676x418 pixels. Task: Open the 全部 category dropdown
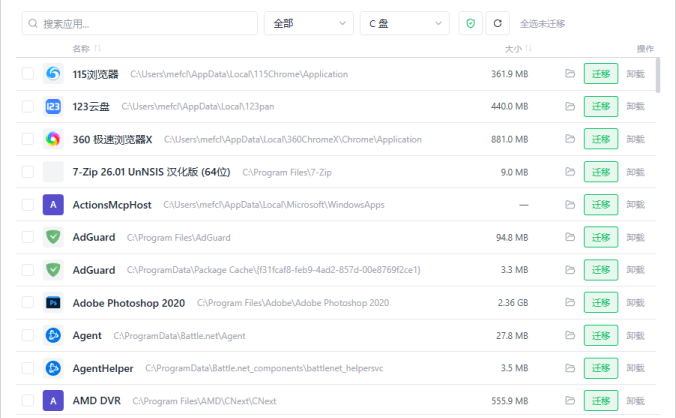pos(309,23)
